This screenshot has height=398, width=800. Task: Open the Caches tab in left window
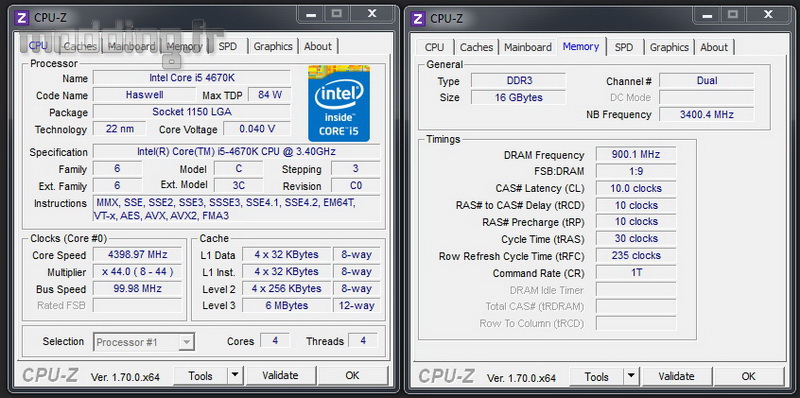click(80, 46)
